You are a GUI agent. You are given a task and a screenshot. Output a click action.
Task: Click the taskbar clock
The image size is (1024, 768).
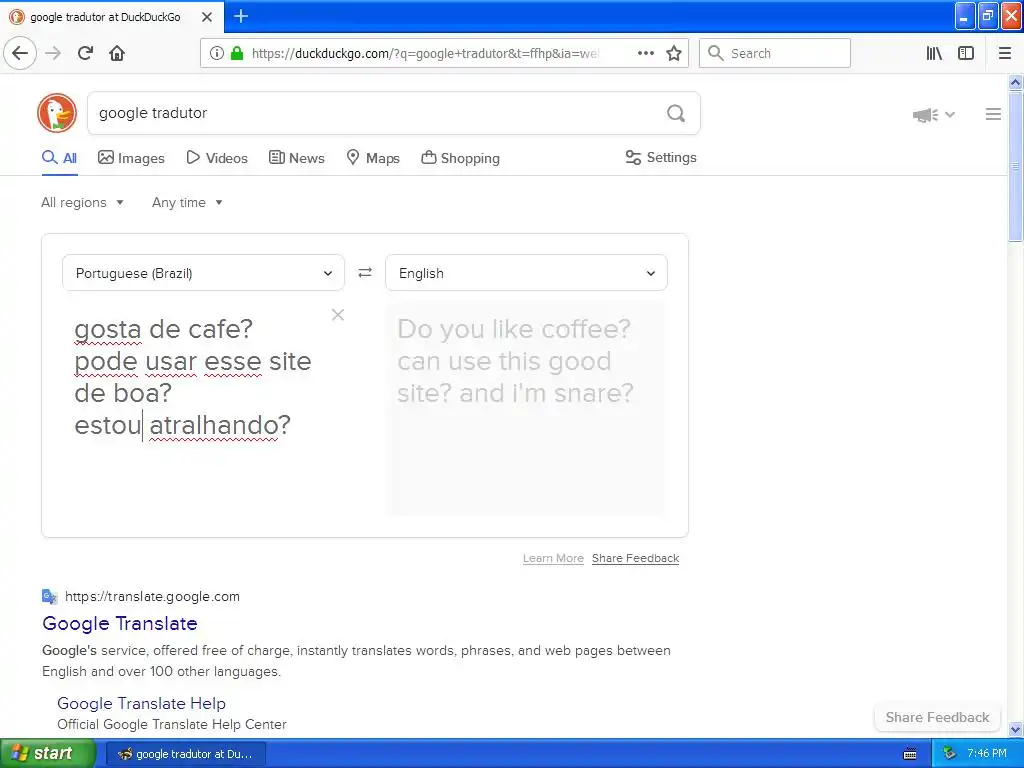(x=987, y=754)
